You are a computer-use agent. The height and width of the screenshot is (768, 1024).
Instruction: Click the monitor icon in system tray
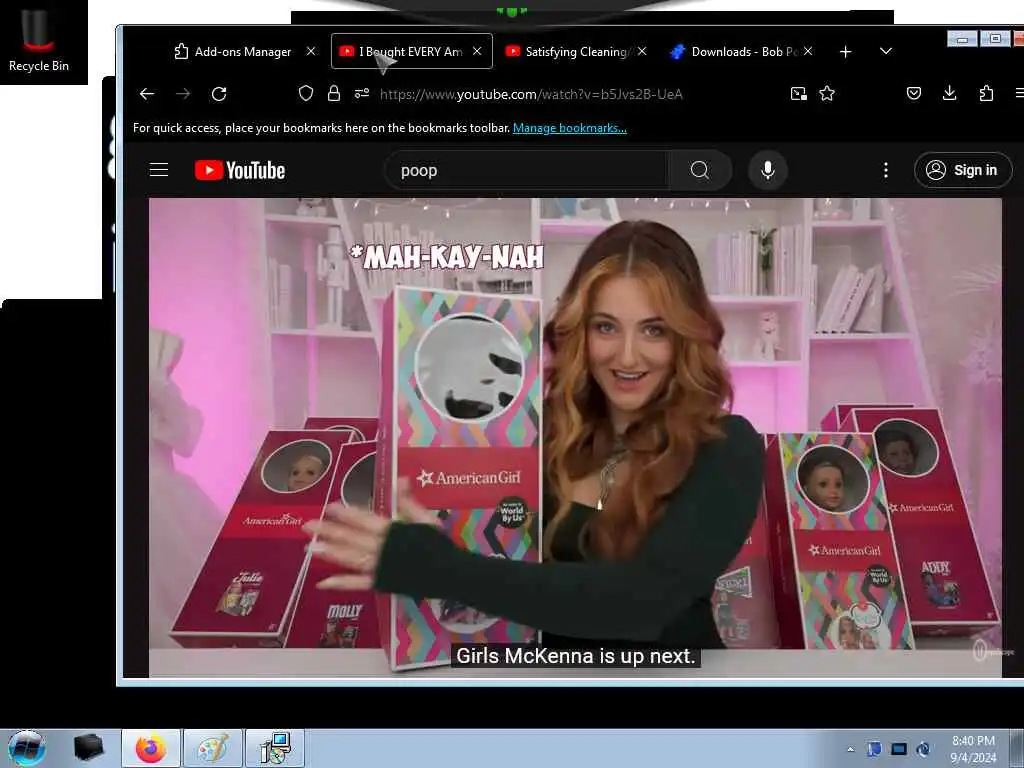899,749
